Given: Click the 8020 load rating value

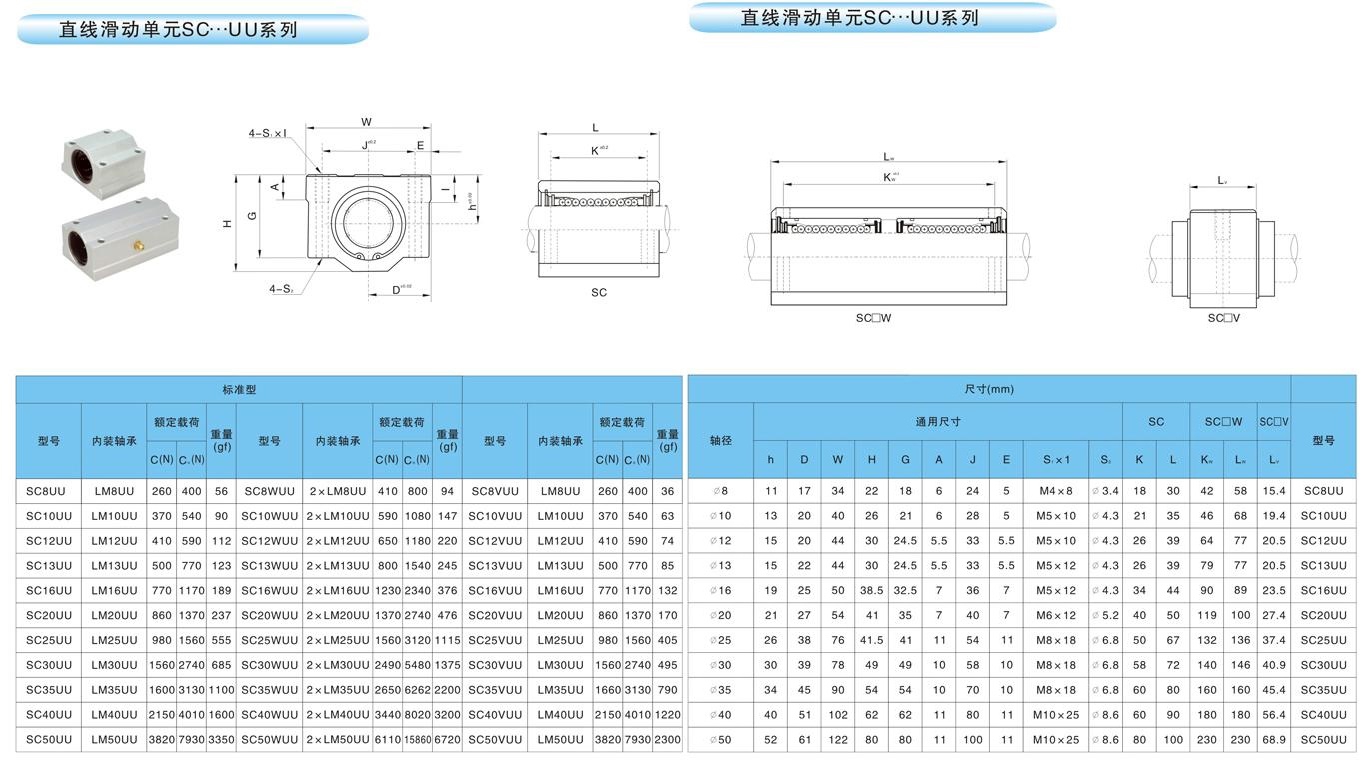Looking at the screenshot, I should tap(417, 715).
